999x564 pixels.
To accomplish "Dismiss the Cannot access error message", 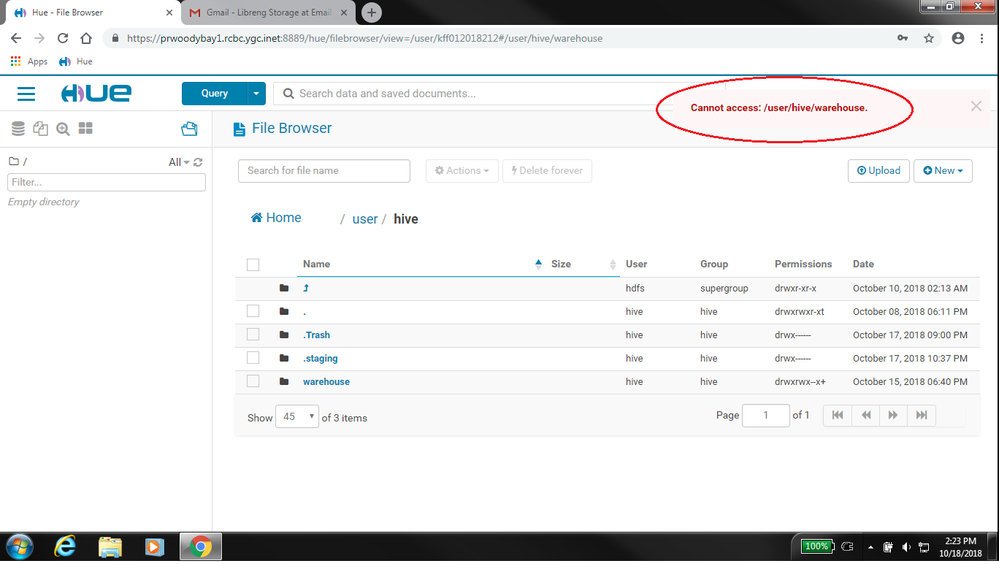I will (x=976, y=106).
